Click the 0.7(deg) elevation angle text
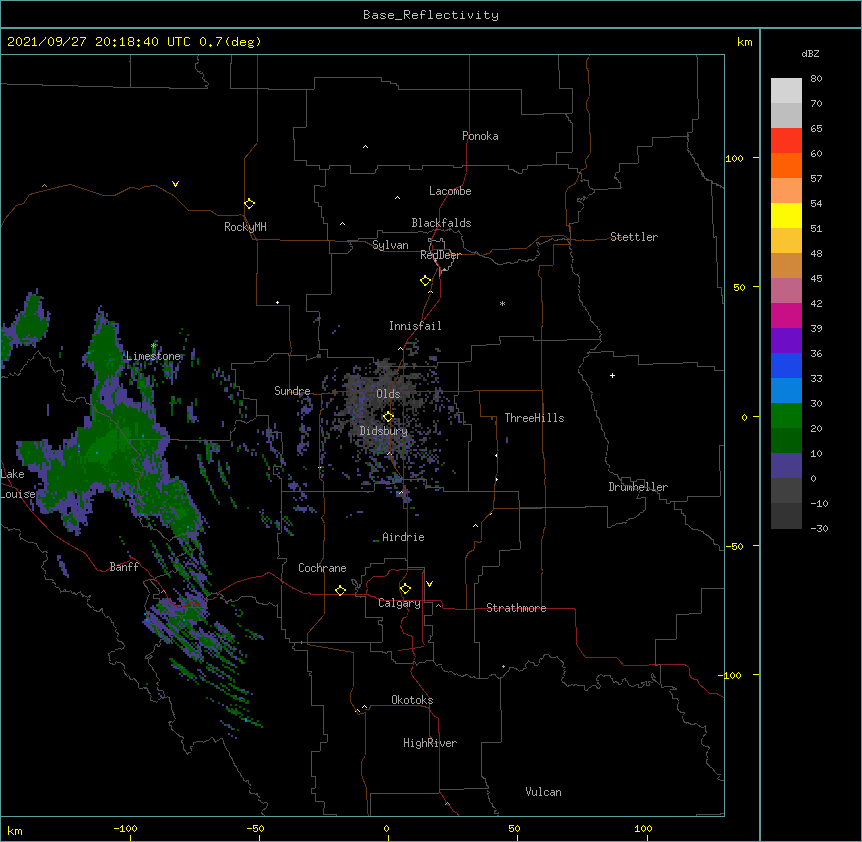 [230, 42]
